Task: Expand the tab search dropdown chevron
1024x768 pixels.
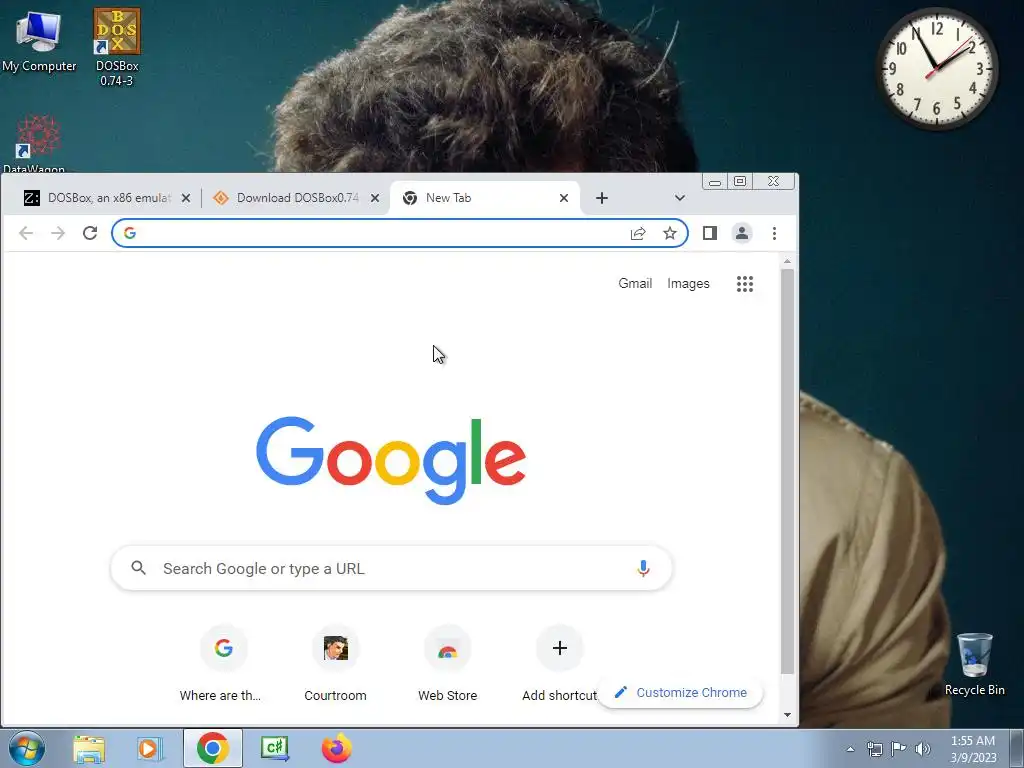Action: (x=679, y=198)
